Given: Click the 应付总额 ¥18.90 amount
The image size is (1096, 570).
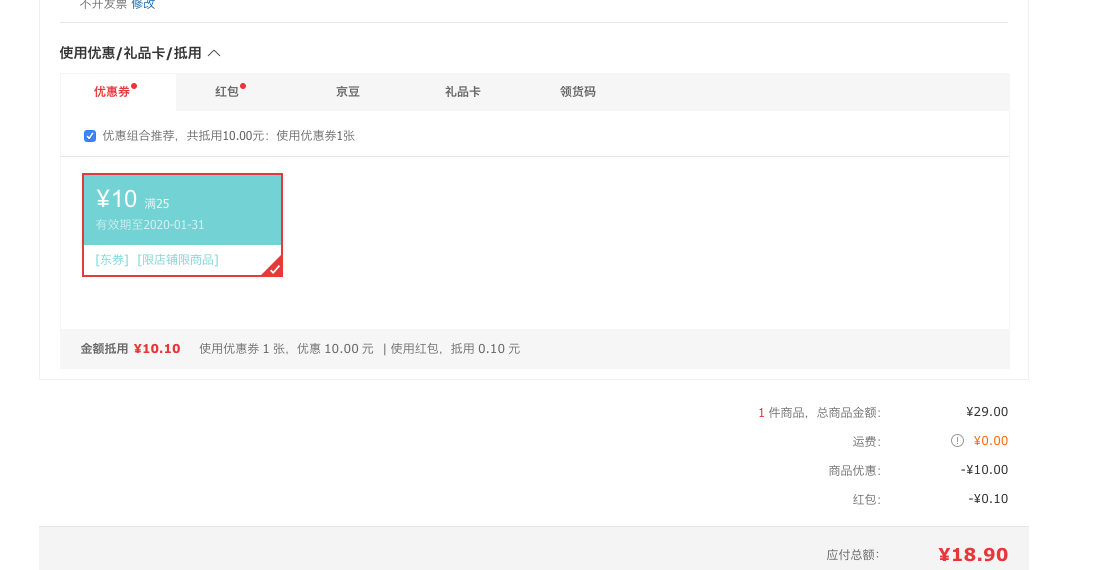Looking at the screenshot, I should point(973,555).
